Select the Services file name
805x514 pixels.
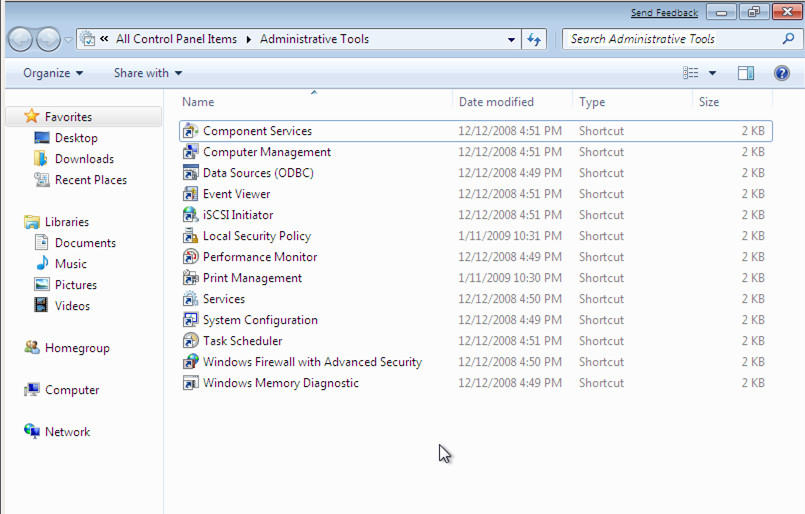[224, 299]
